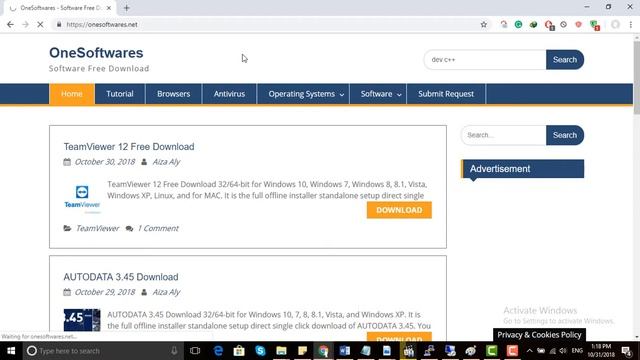Click the microphone icon in taskbar search
Image resolution: width=640 pixels, height=360 pixels.
[x=174, y=351]
